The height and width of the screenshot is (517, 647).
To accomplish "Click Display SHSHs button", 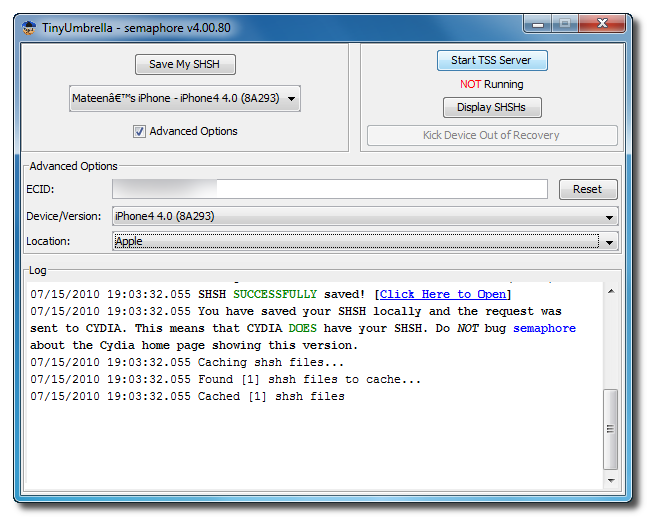I will coord(492,107).
